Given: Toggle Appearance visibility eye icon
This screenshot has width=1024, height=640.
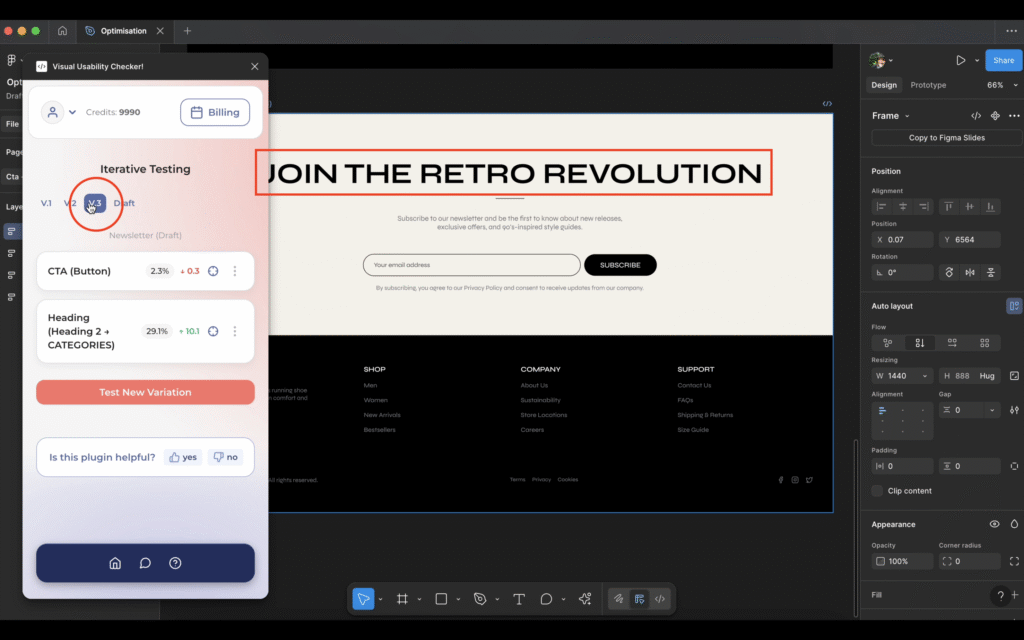Looking at the screenshot, I should tap(994, 524).
